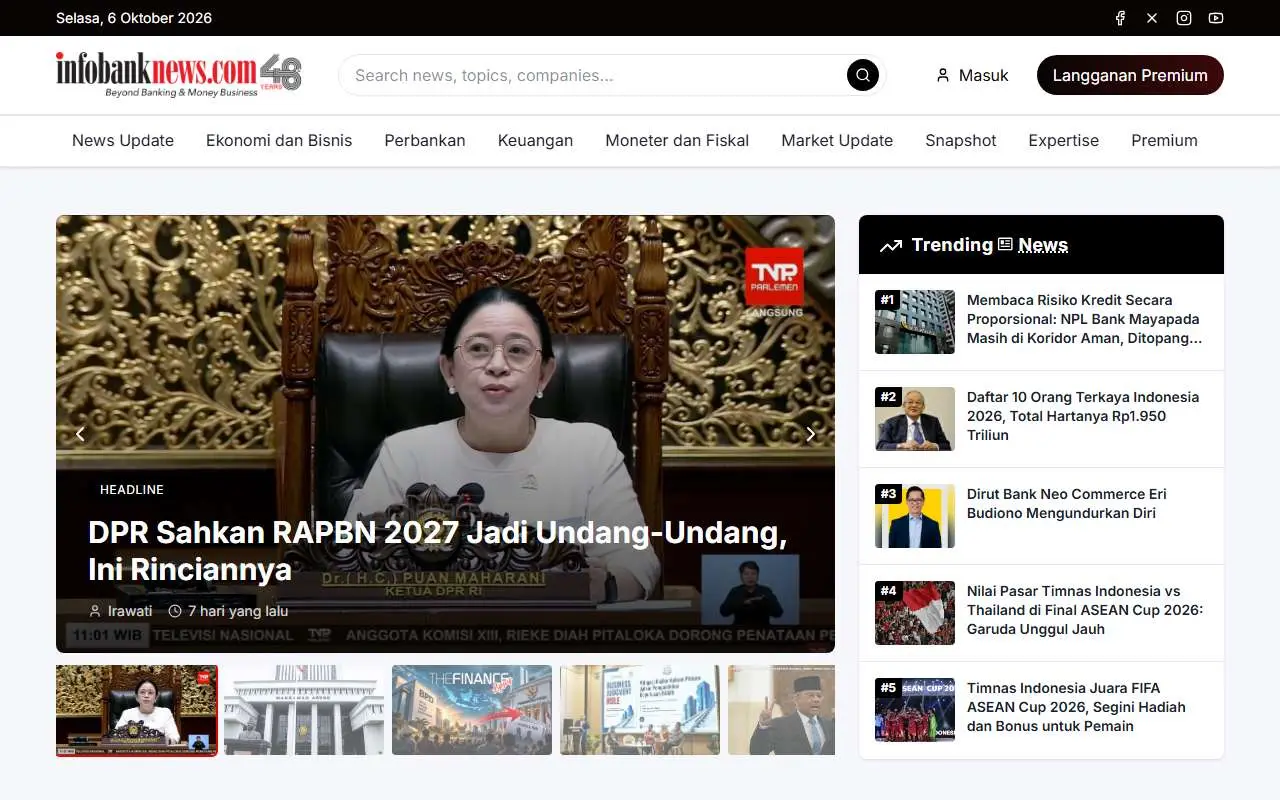Open the Premium menu item

coord(1164,141)
